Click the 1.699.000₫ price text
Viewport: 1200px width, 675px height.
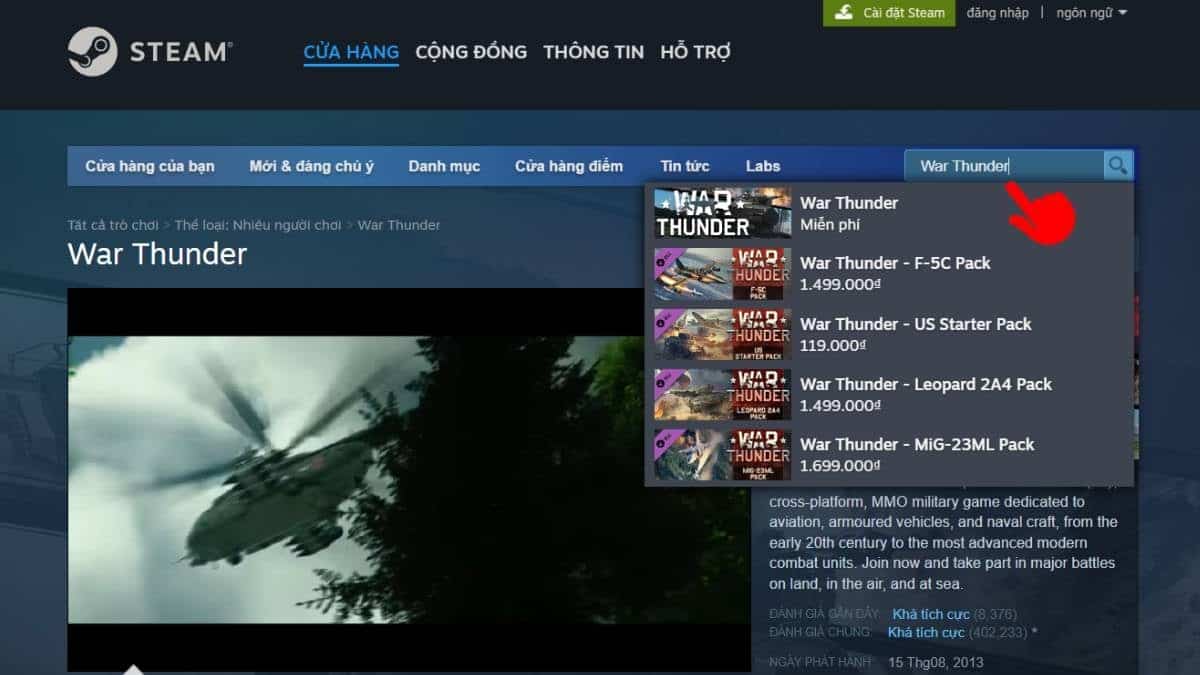(x=840, y=466)
